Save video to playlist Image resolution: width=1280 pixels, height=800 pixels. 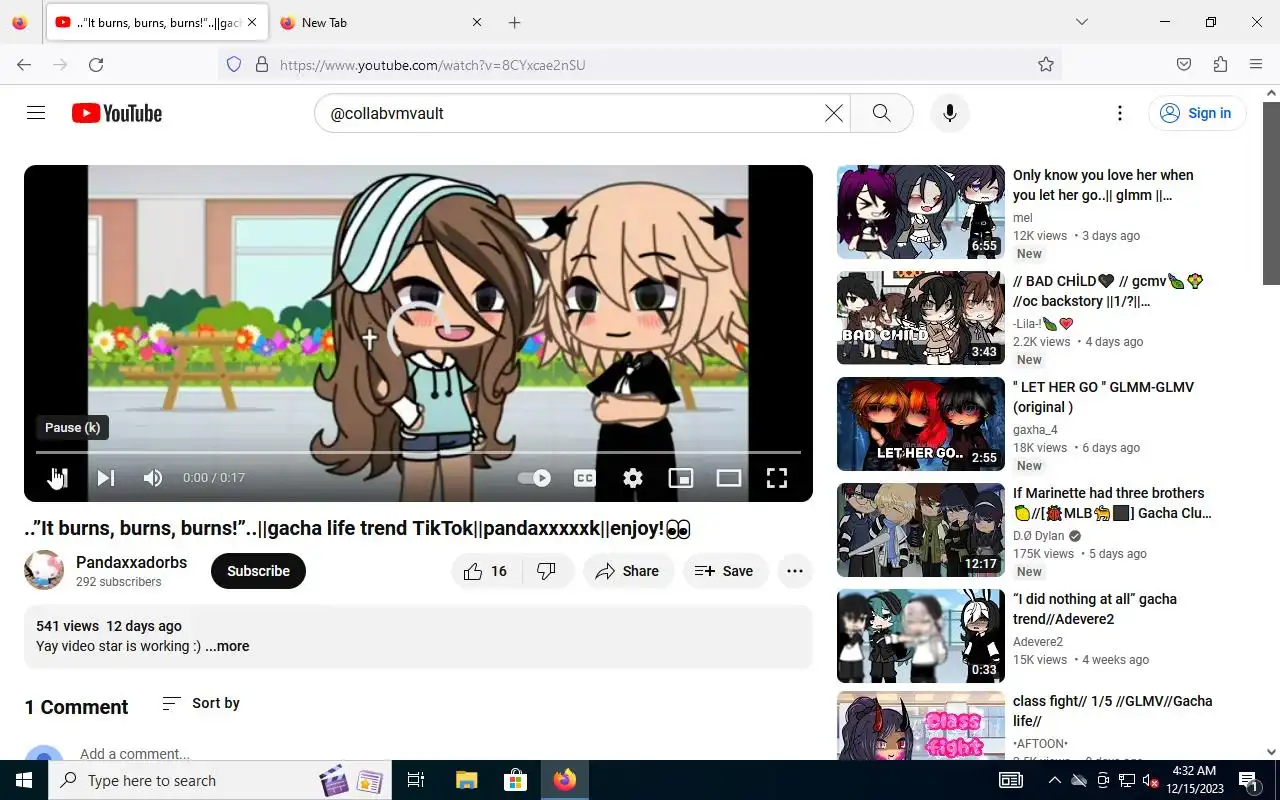click(725, 571)
